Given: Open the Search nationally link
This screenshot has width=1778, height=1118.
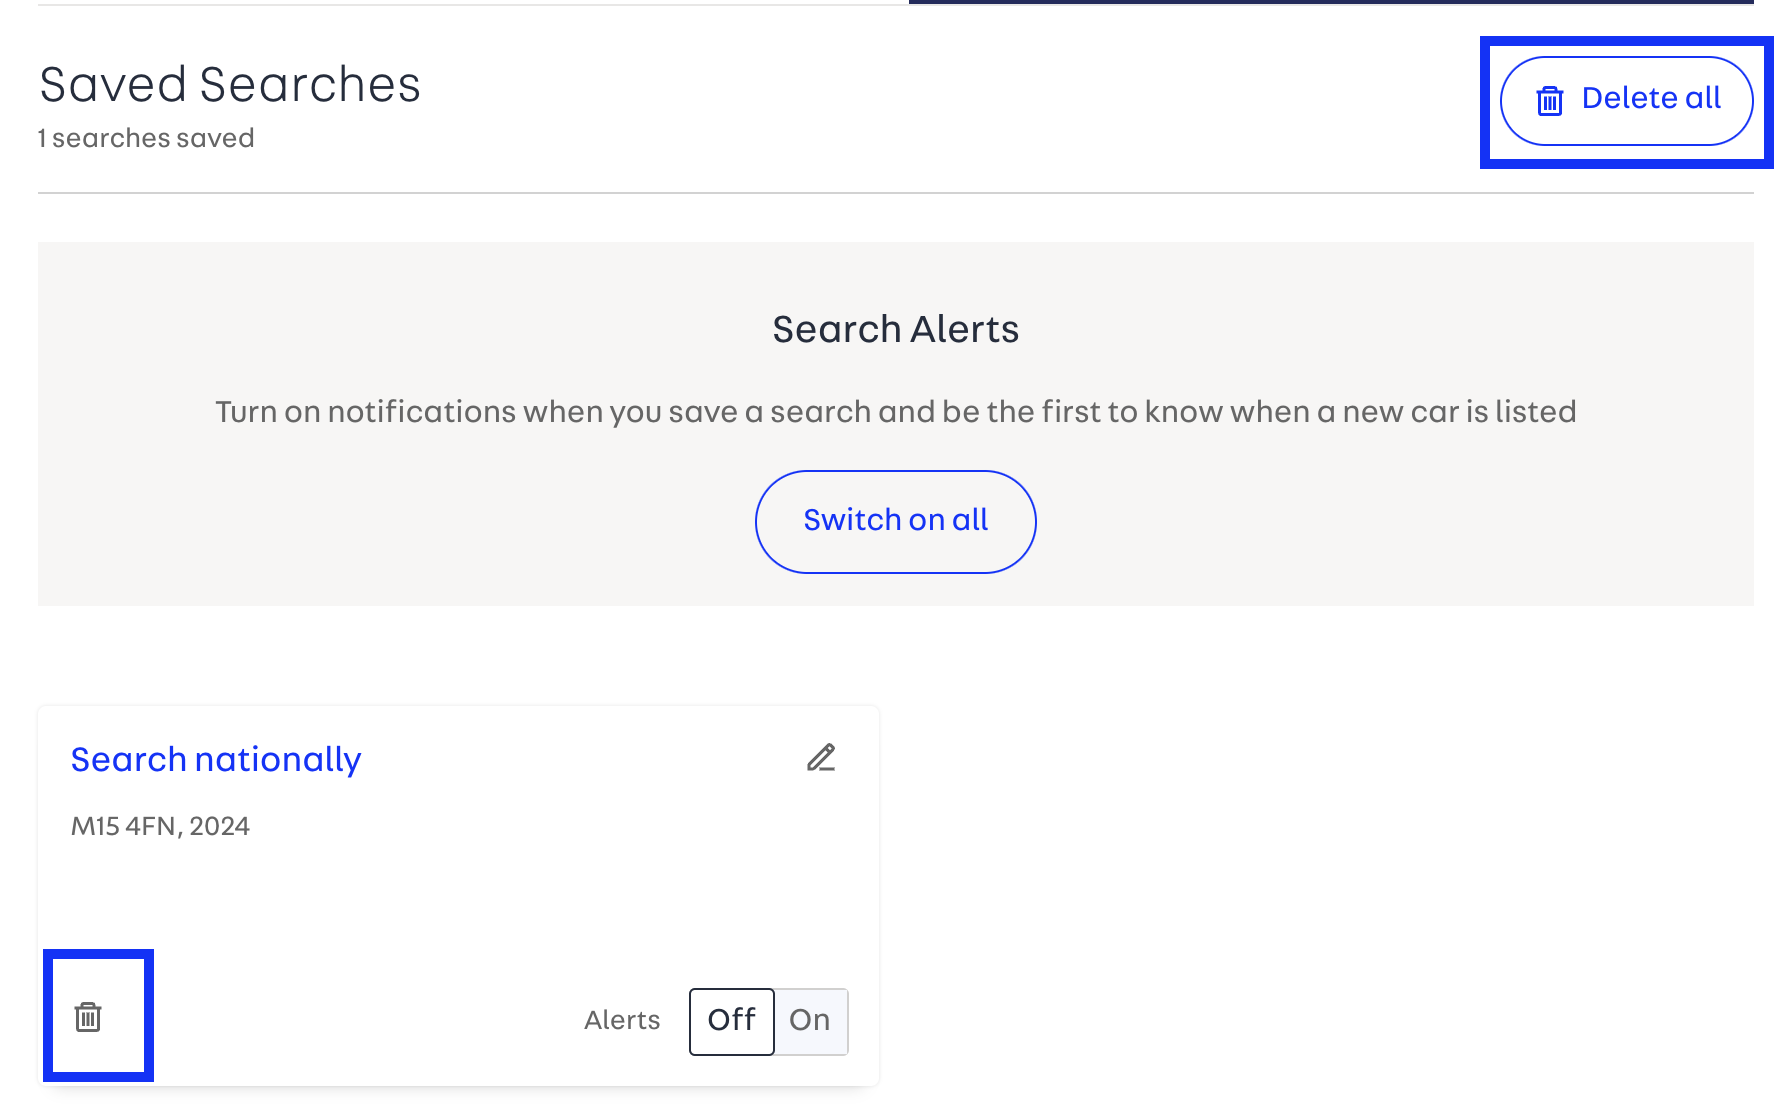Looking at the screenshot, I should [215, 759].
